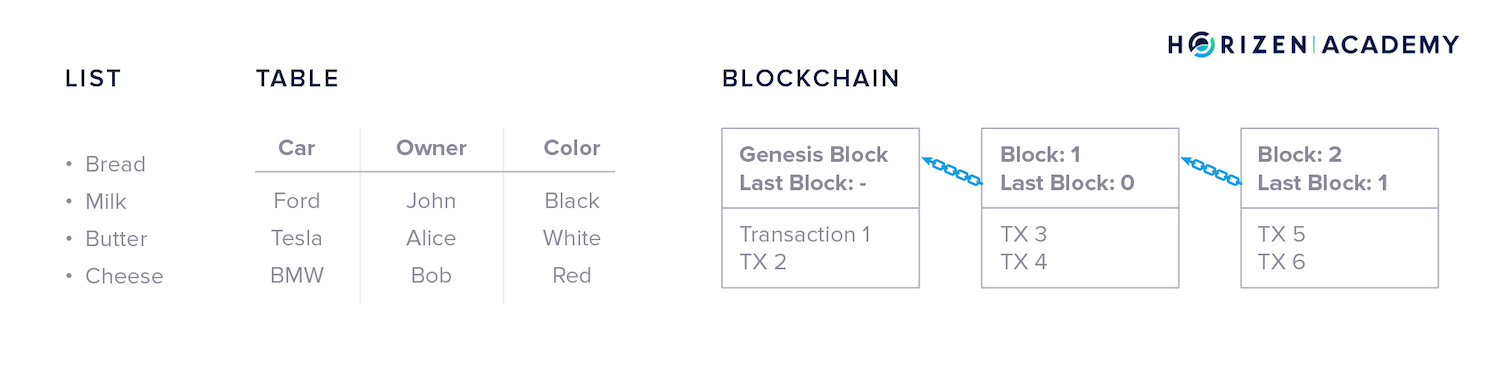
Task: Click the chain link between Block 1 and Block 2
Action: (1210, 170)
